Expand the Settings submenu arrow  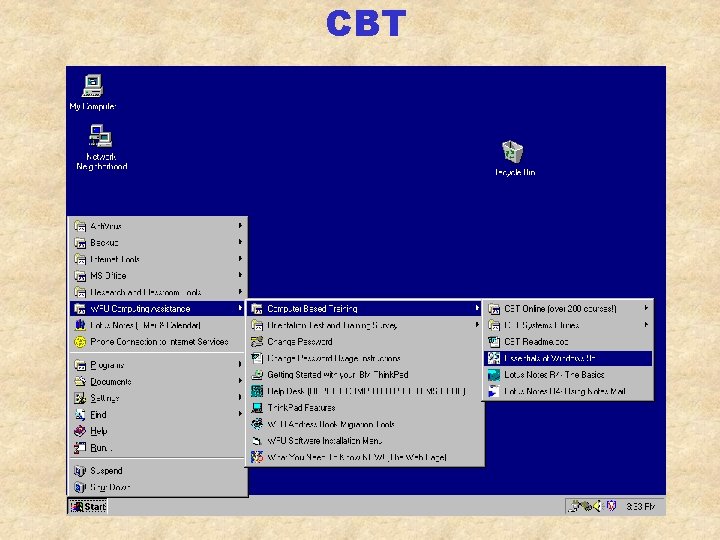[x=240, y=398]
